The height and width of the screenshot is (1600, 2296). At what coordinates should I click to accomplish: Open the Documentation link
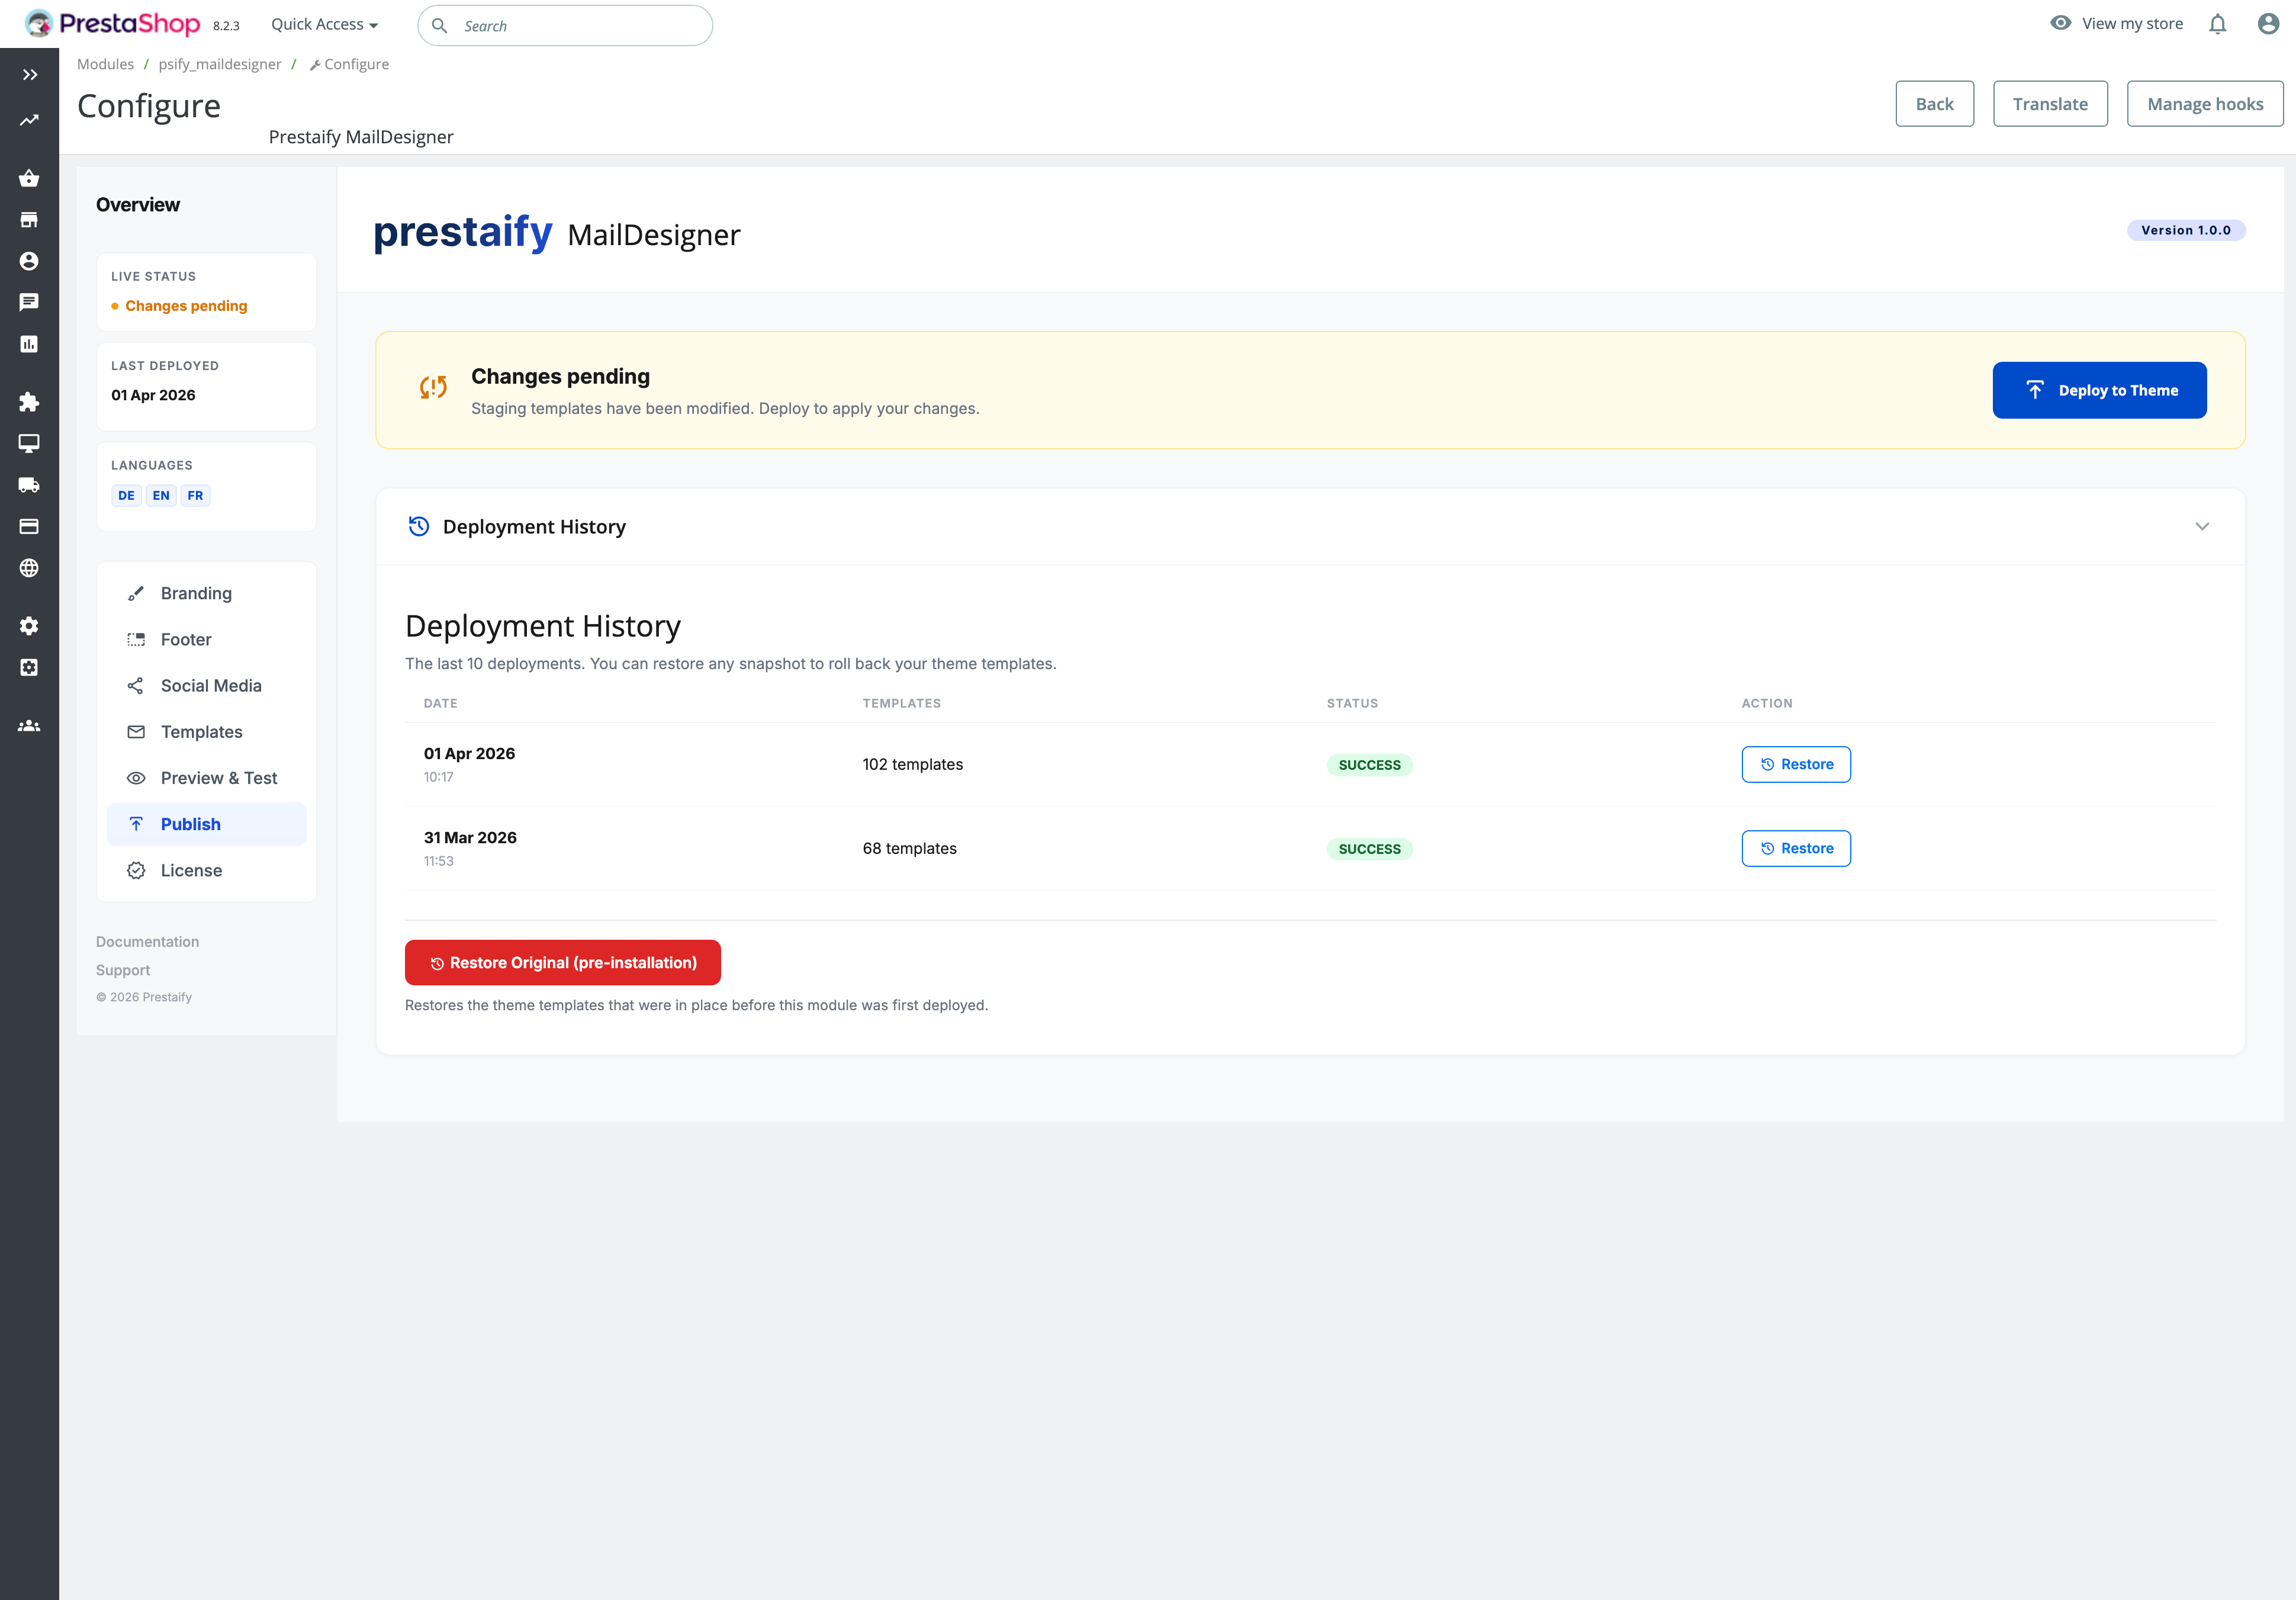(147, 942)
